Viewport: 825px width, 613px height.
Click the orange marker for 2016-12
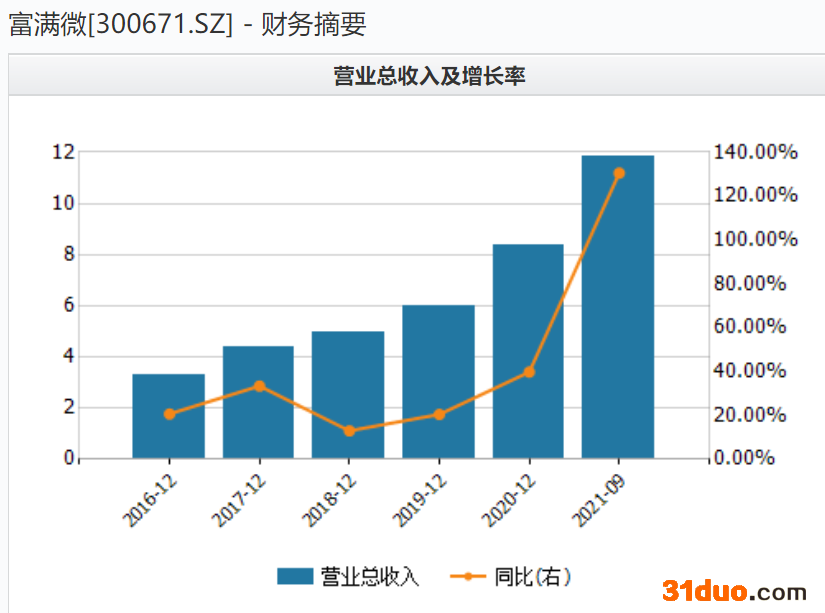(x=169, y=414)
